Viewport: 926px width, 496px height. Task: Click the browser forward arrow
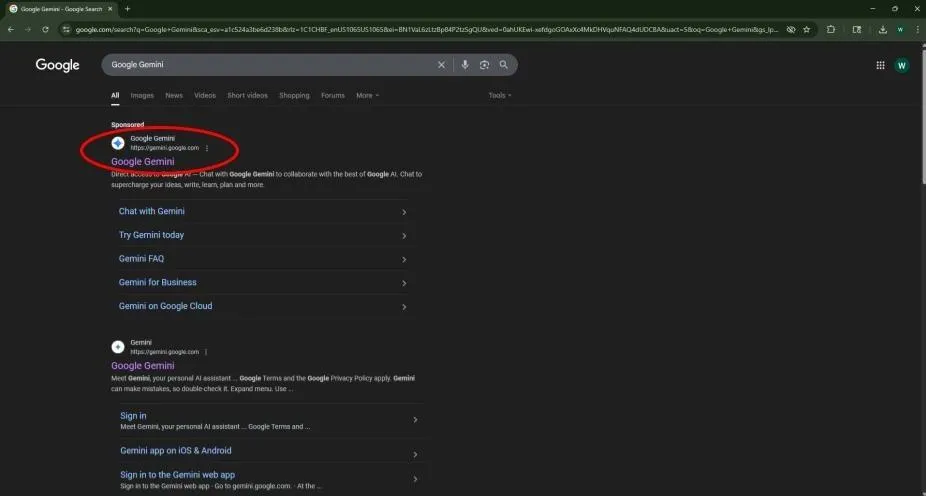28,30
